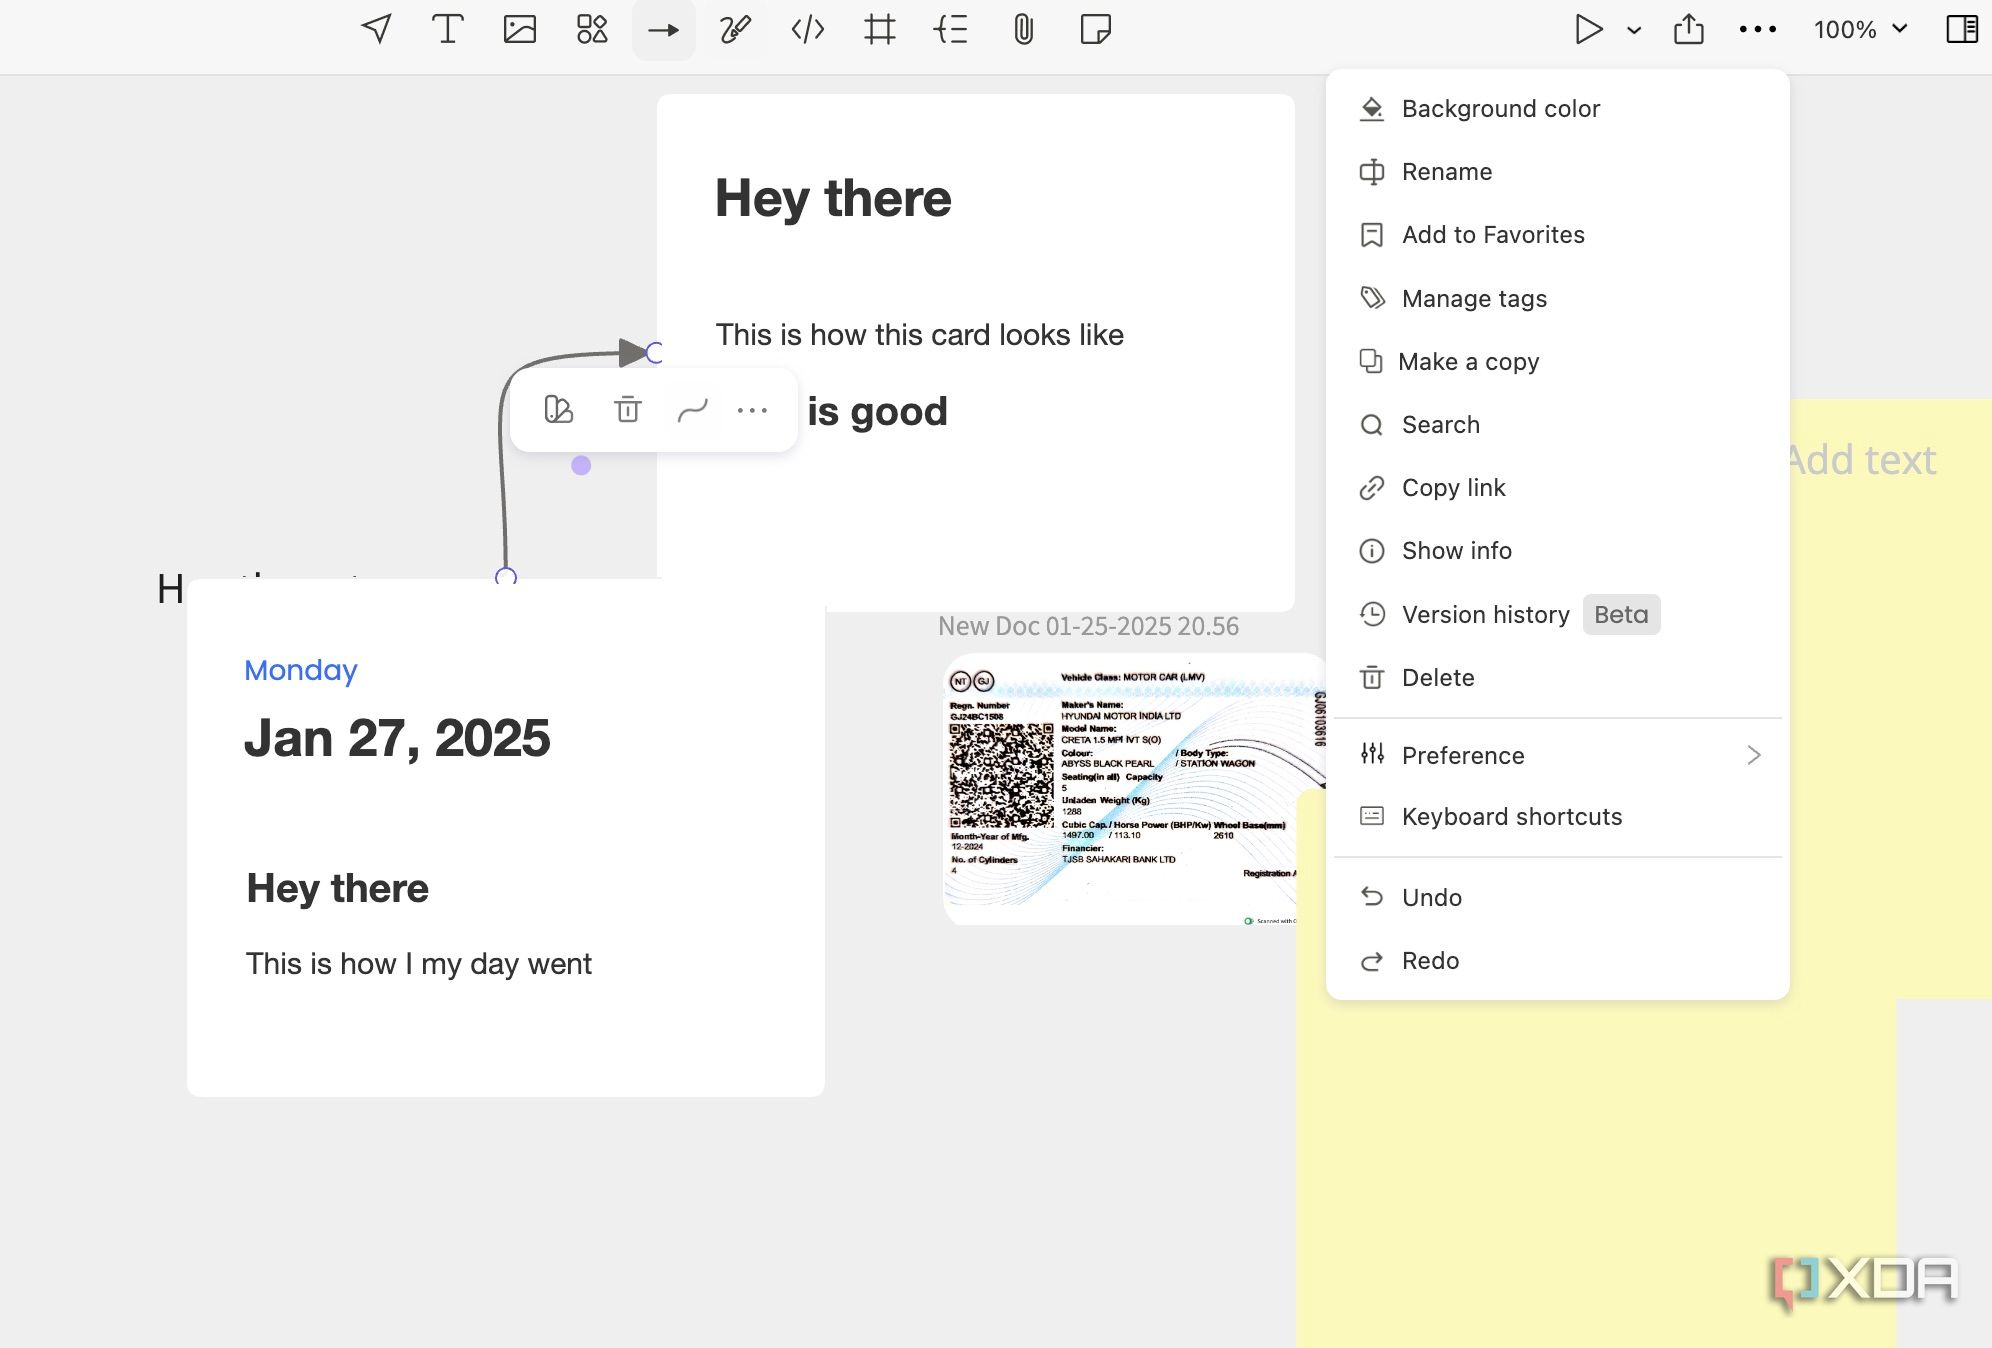The width and height of the screenshot is (1992, 1348).
Task: Click the Background color paint bucket icon
Action: point(1372,108)
